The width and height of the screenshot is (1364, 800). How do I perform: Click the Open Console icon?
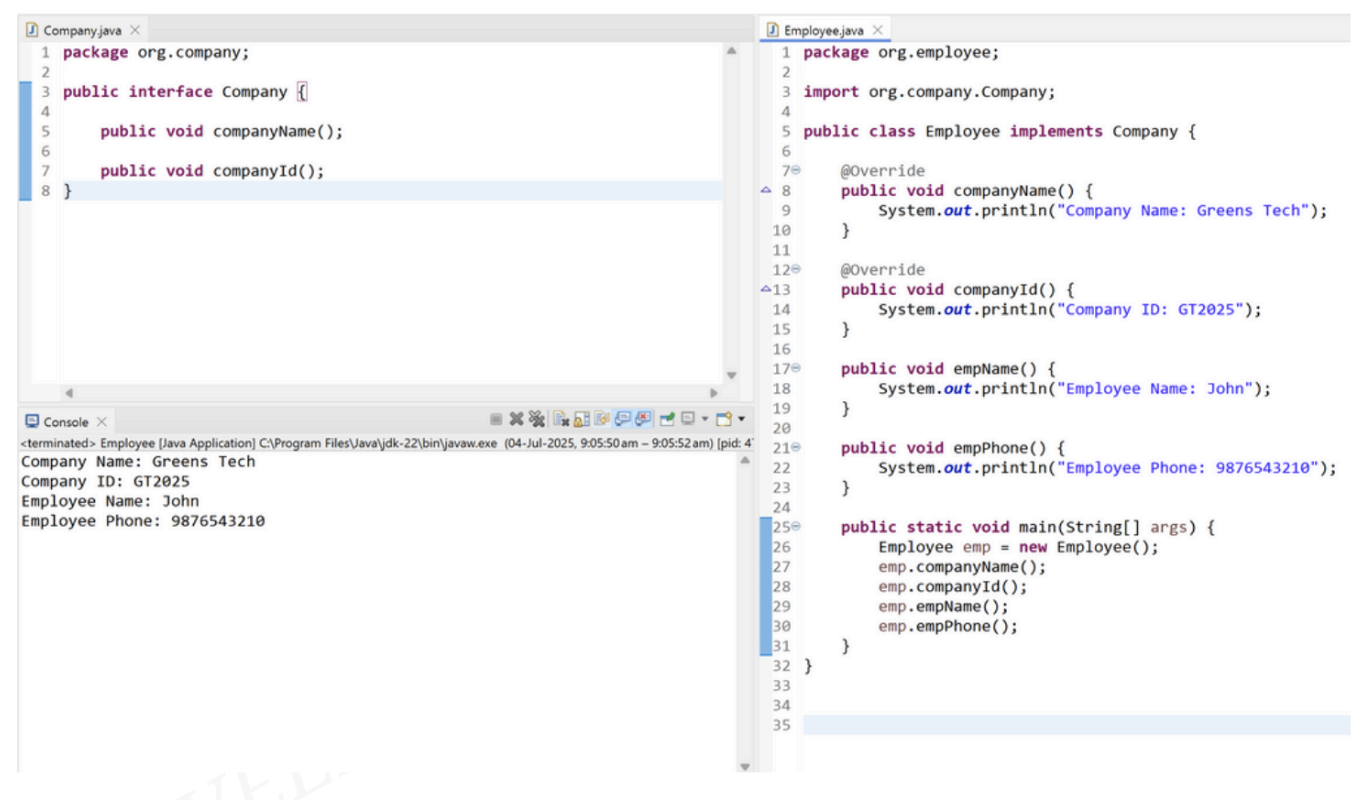click(723, 419)
